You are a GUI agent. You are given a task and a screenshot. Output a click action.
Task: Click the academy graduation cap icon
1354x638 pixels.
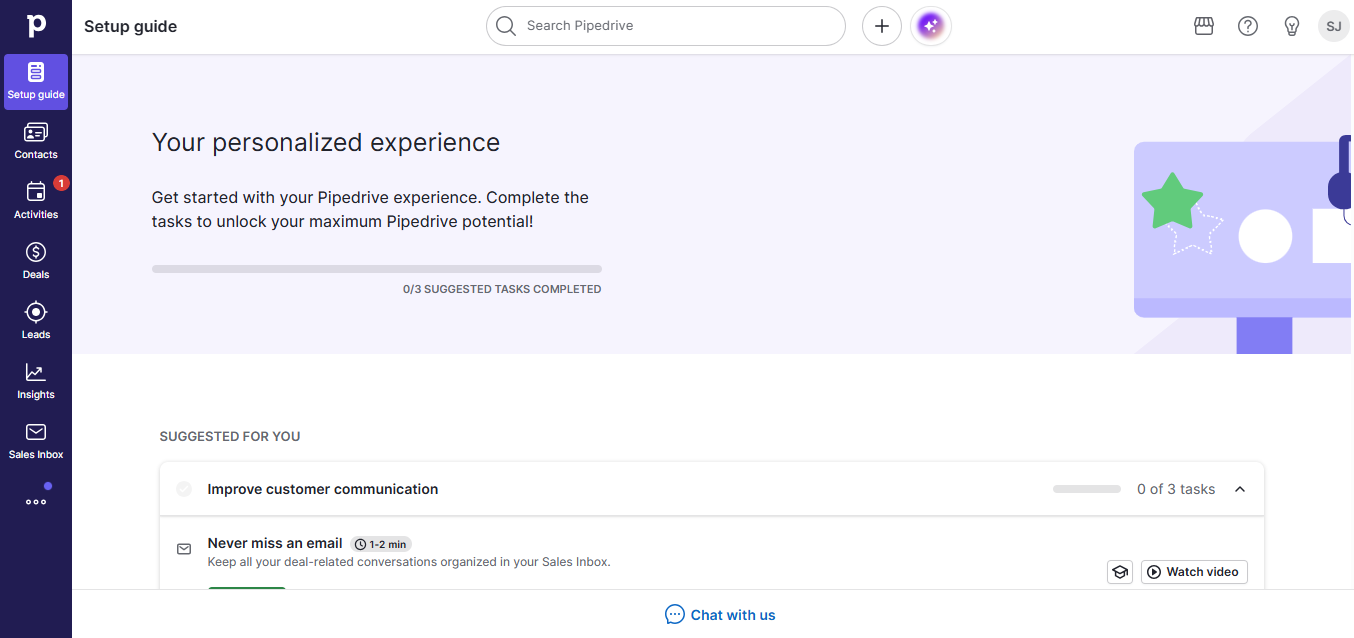pyautogui.click(x=1120, y=572)
